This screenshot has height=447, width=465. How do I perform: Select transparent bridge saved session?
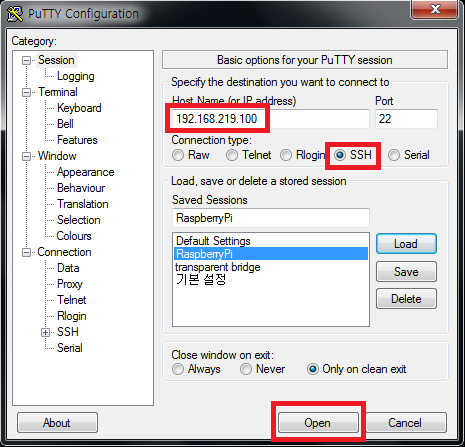click(271, 267)
